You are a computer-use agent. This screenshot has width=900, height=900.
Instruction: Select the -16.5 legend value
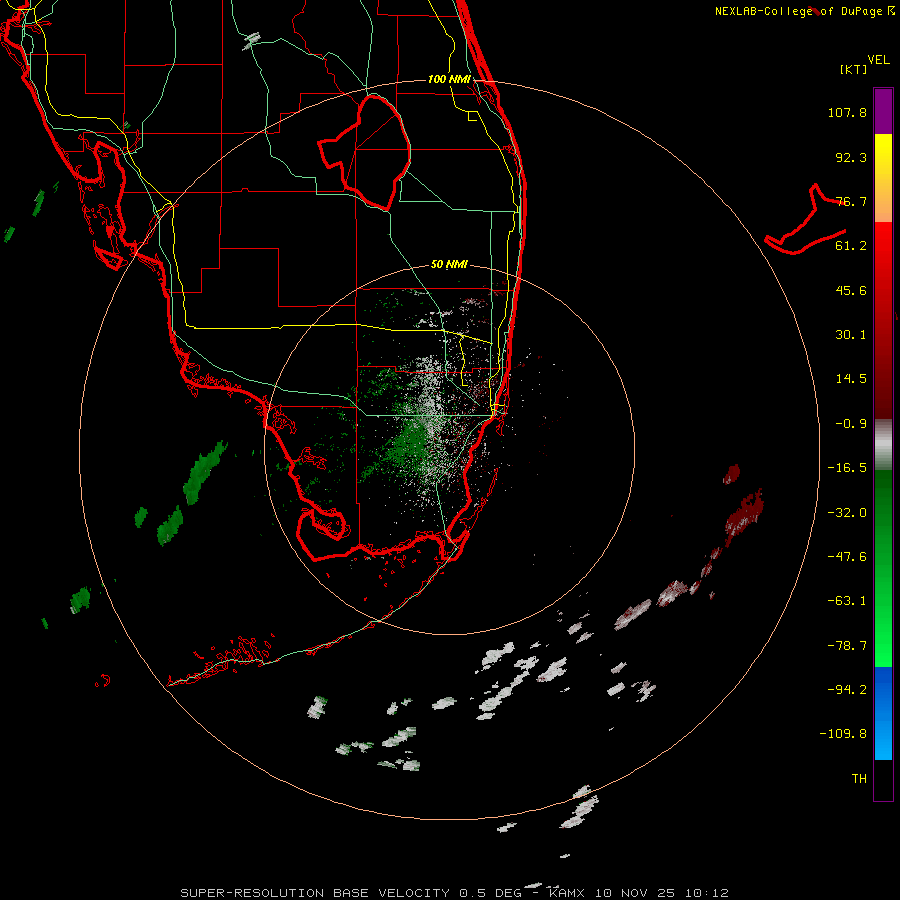click(847, 468)
